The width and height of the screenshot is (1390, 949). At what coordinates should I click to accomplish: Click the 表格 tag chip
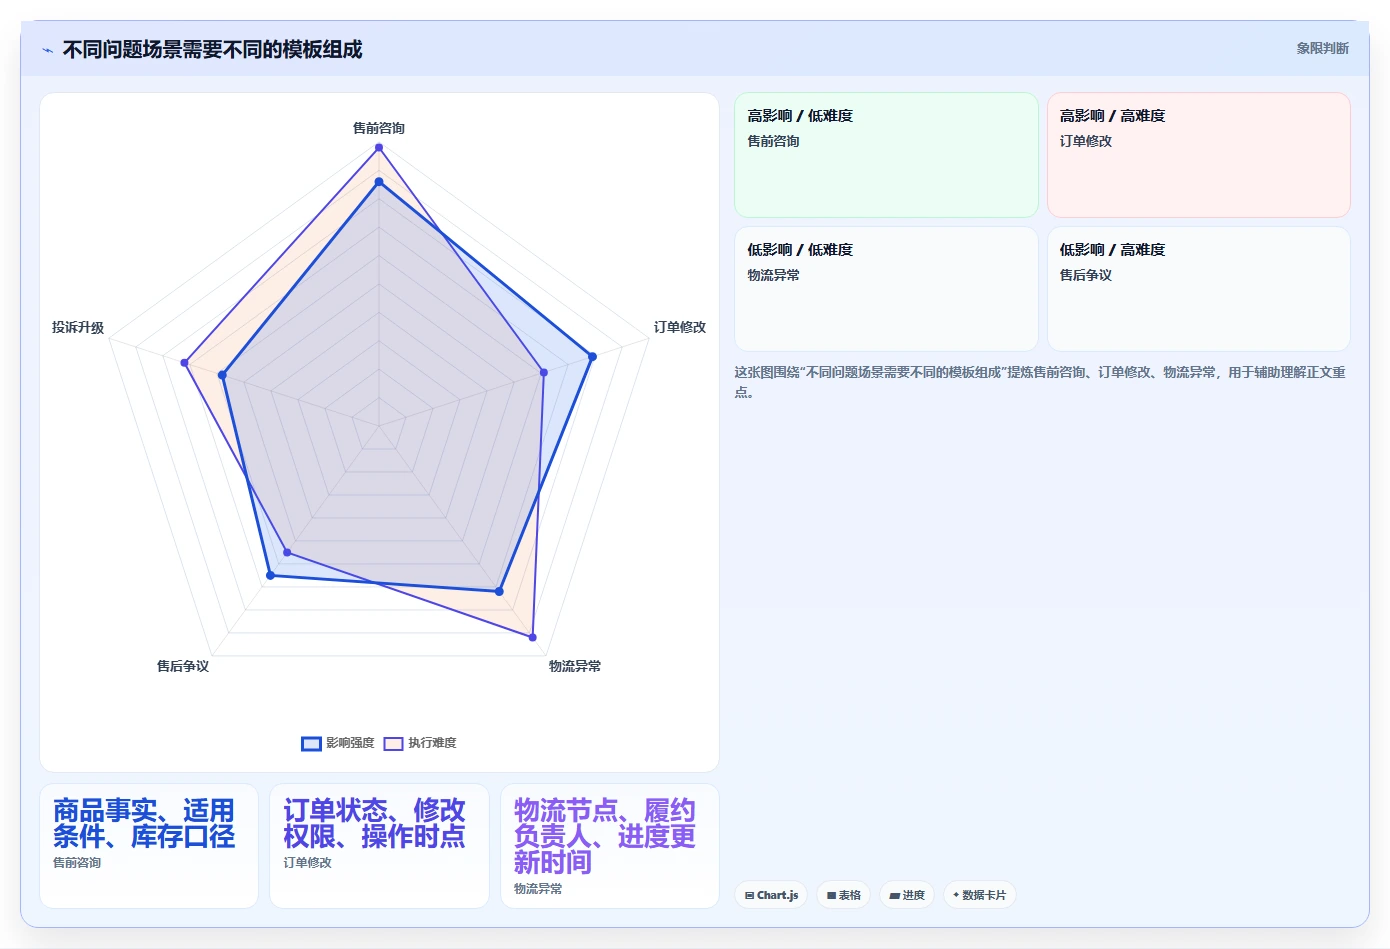pyautogui.click(x=844, y=895)
